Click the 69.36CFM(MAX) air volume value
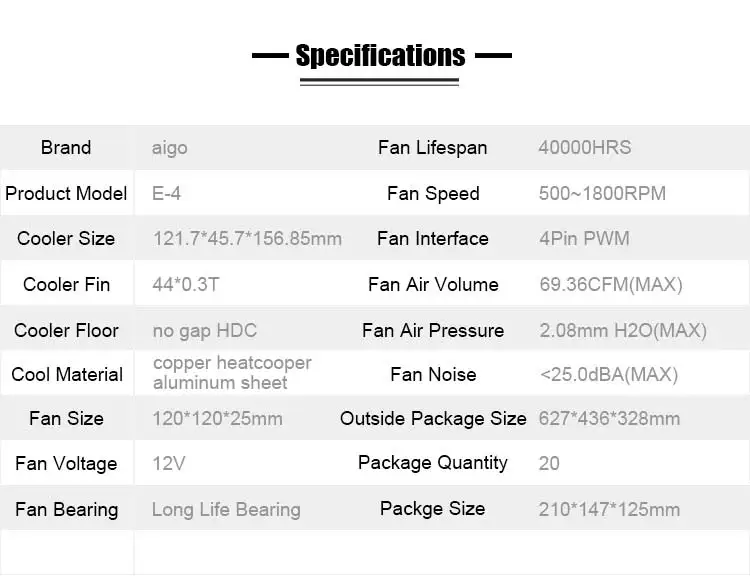The height and width of the screenshot is (576, 750). [611, 284]
